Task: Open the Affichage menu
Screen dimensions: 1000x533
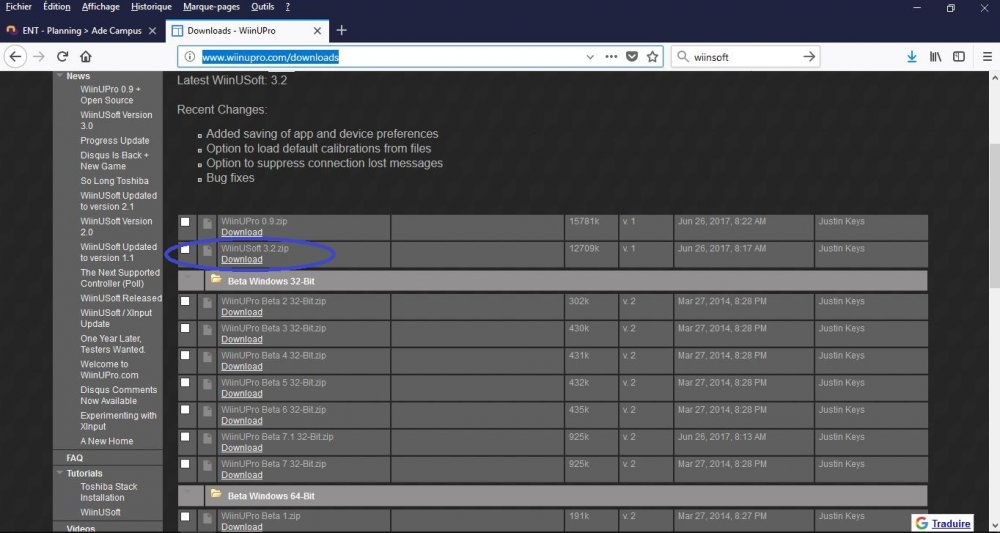Action: tap(101, 7)
